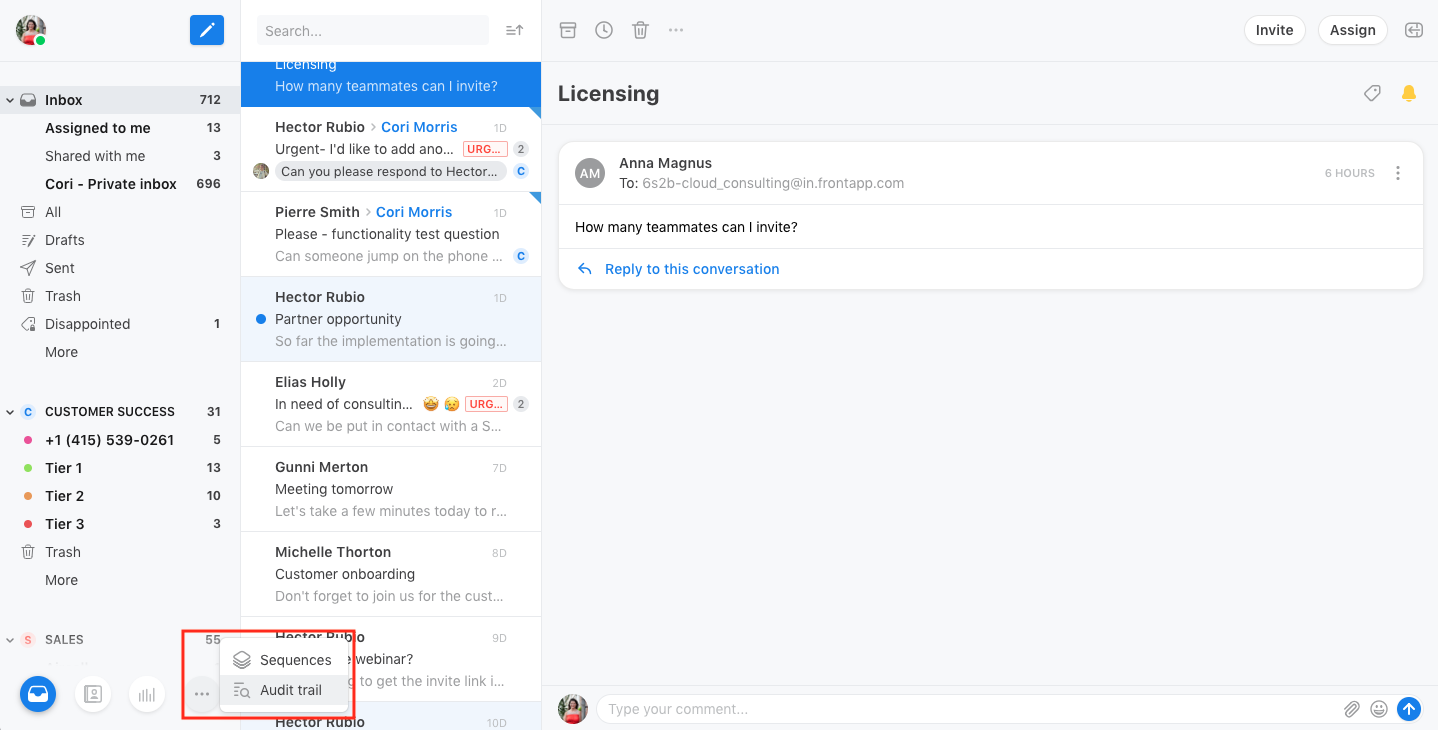Open the Partner opportunity conversation
Screen dimensions: 1438x730
click(x=391, y=319)
